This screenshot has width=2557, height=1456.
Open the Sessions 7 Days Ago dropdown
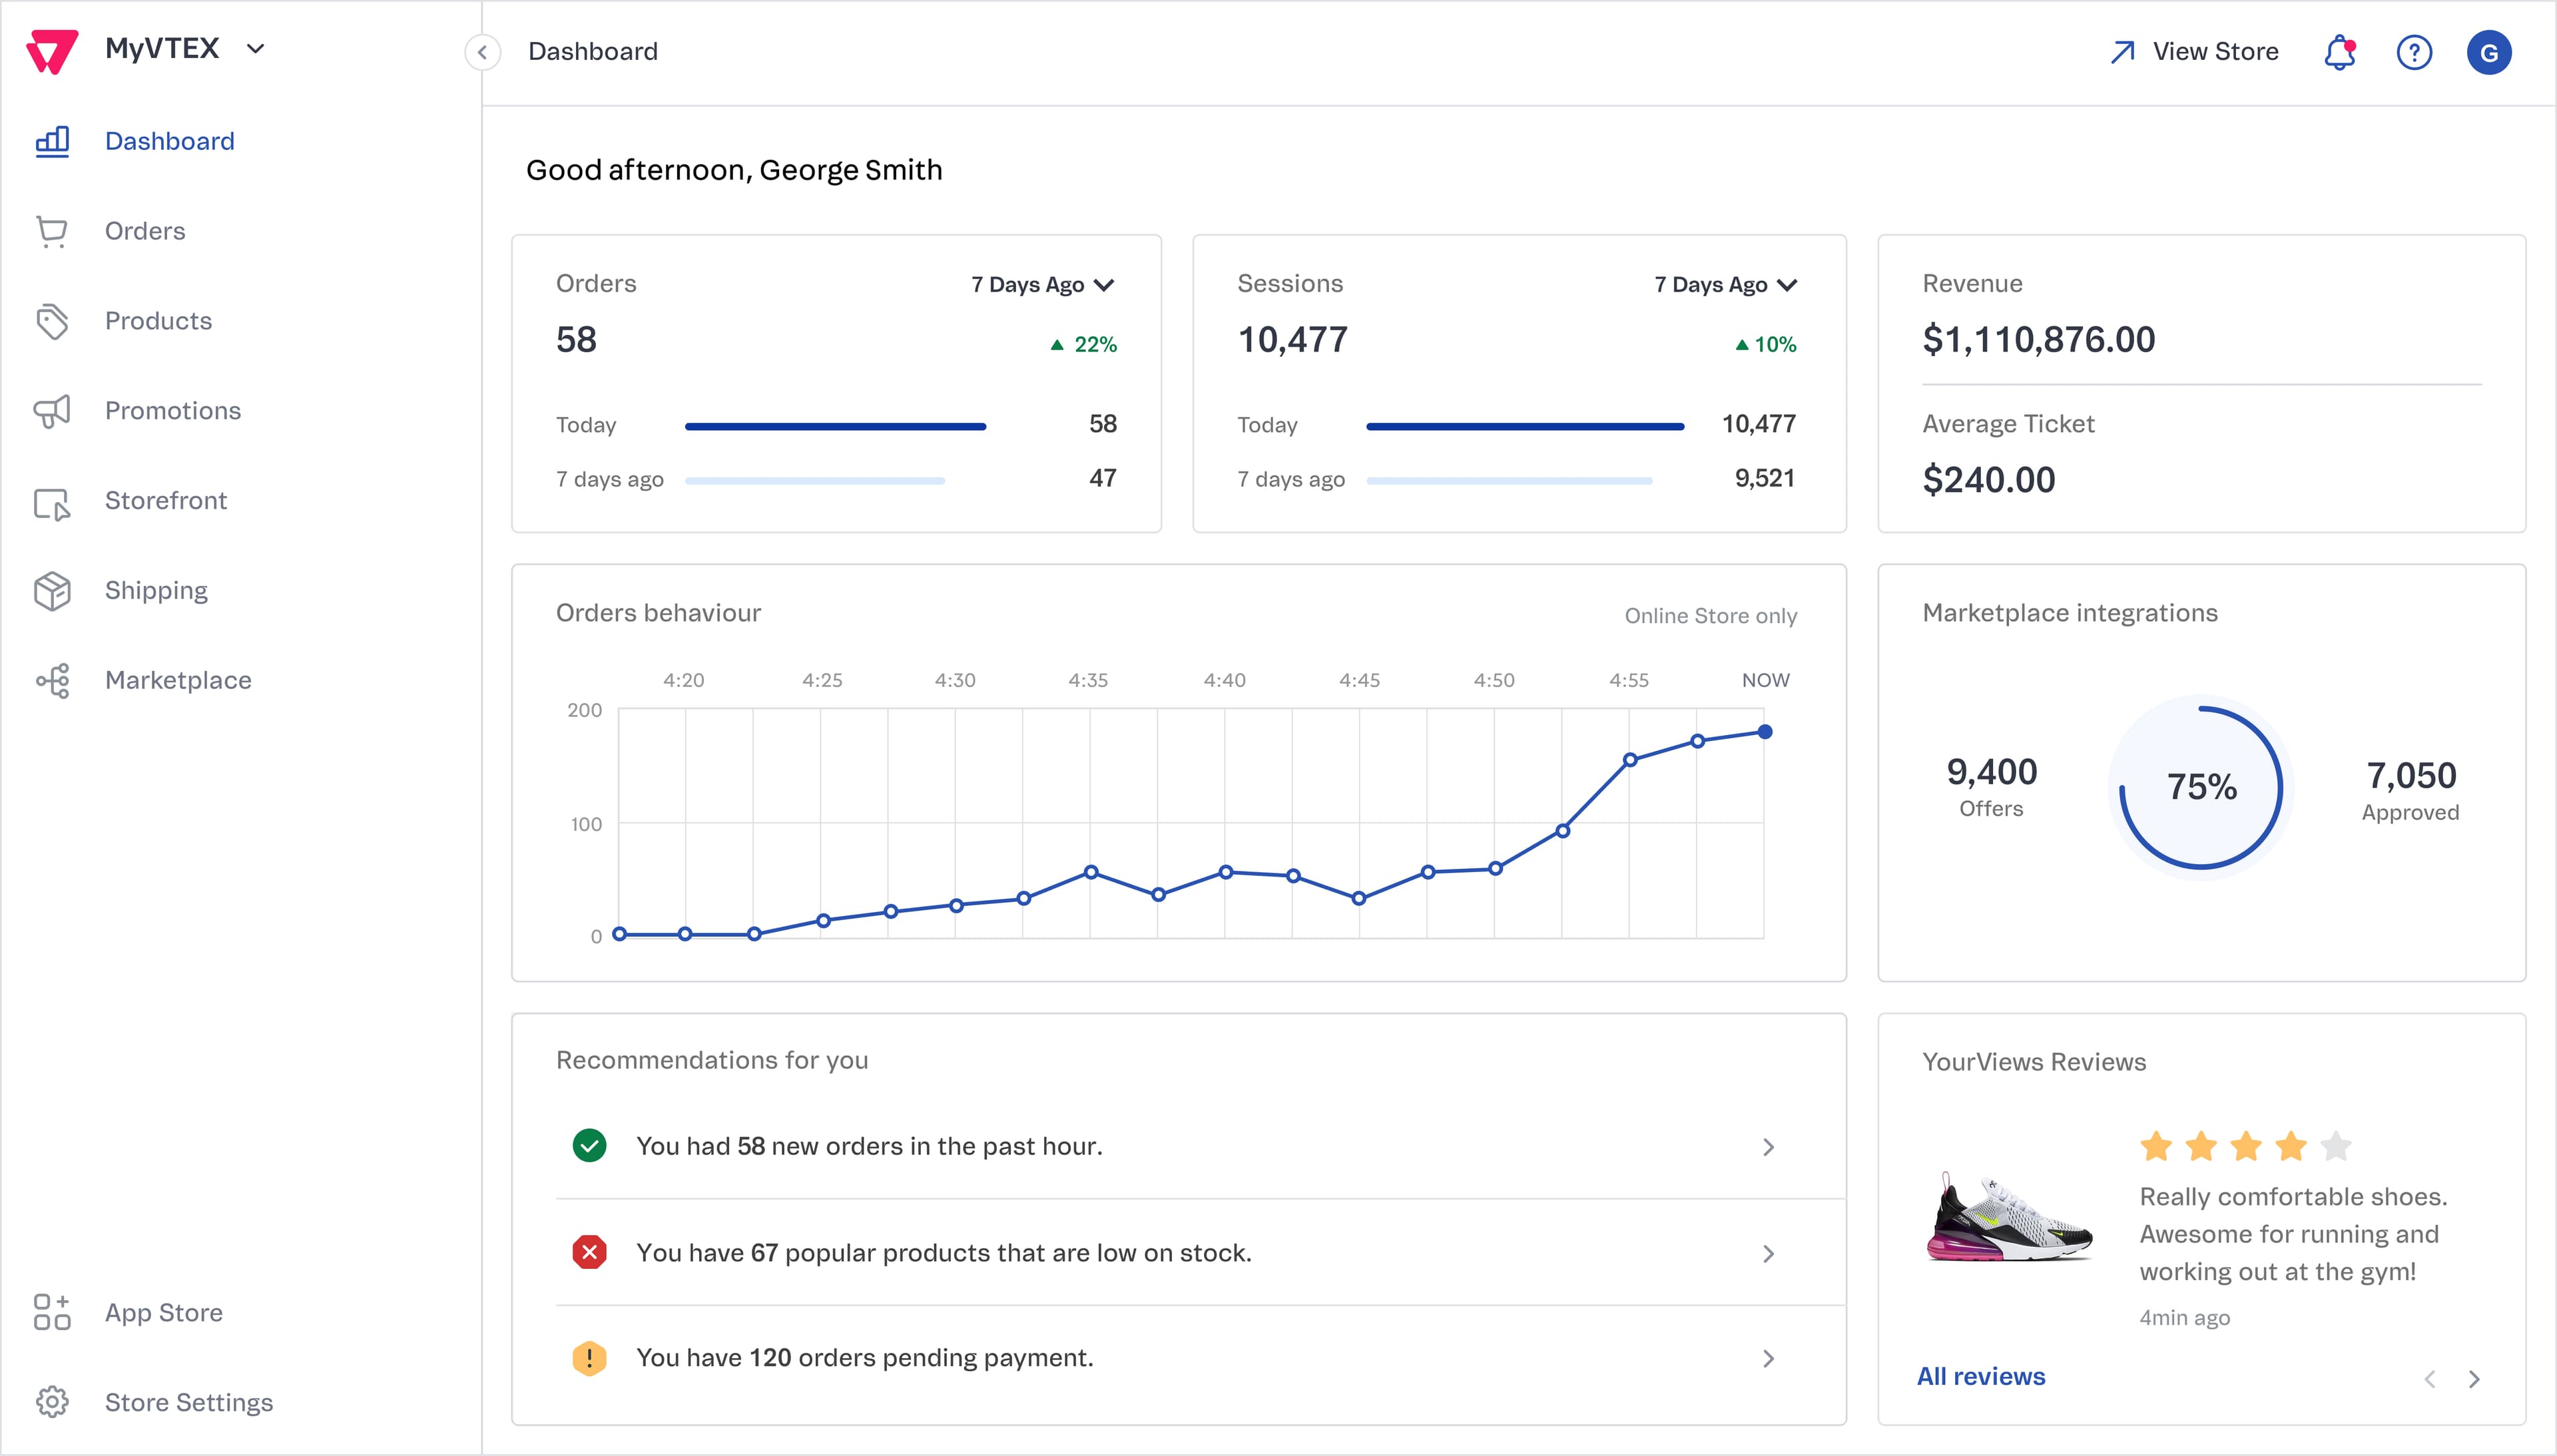click(x=1723, y=284)
